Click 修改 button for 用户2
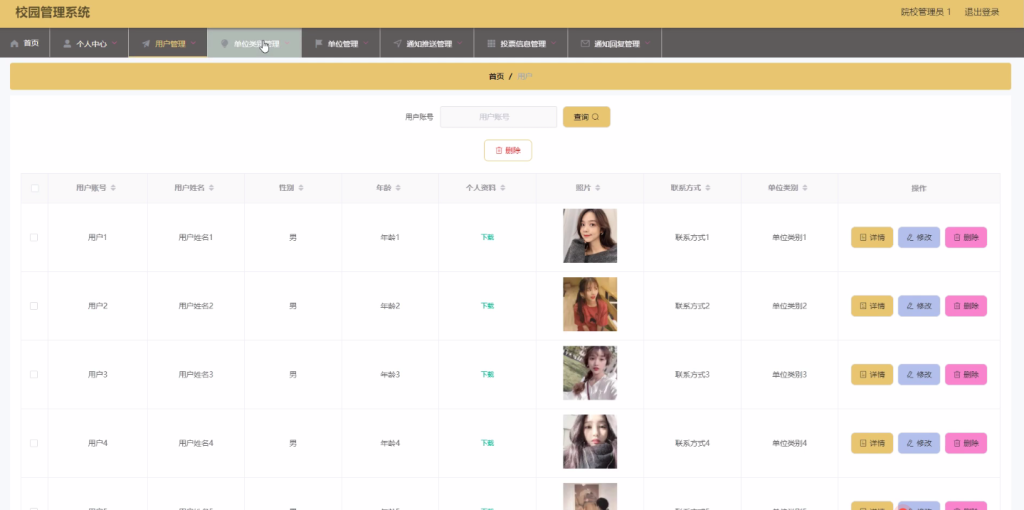The image size is (1024, 510). (x=918, y=306)
